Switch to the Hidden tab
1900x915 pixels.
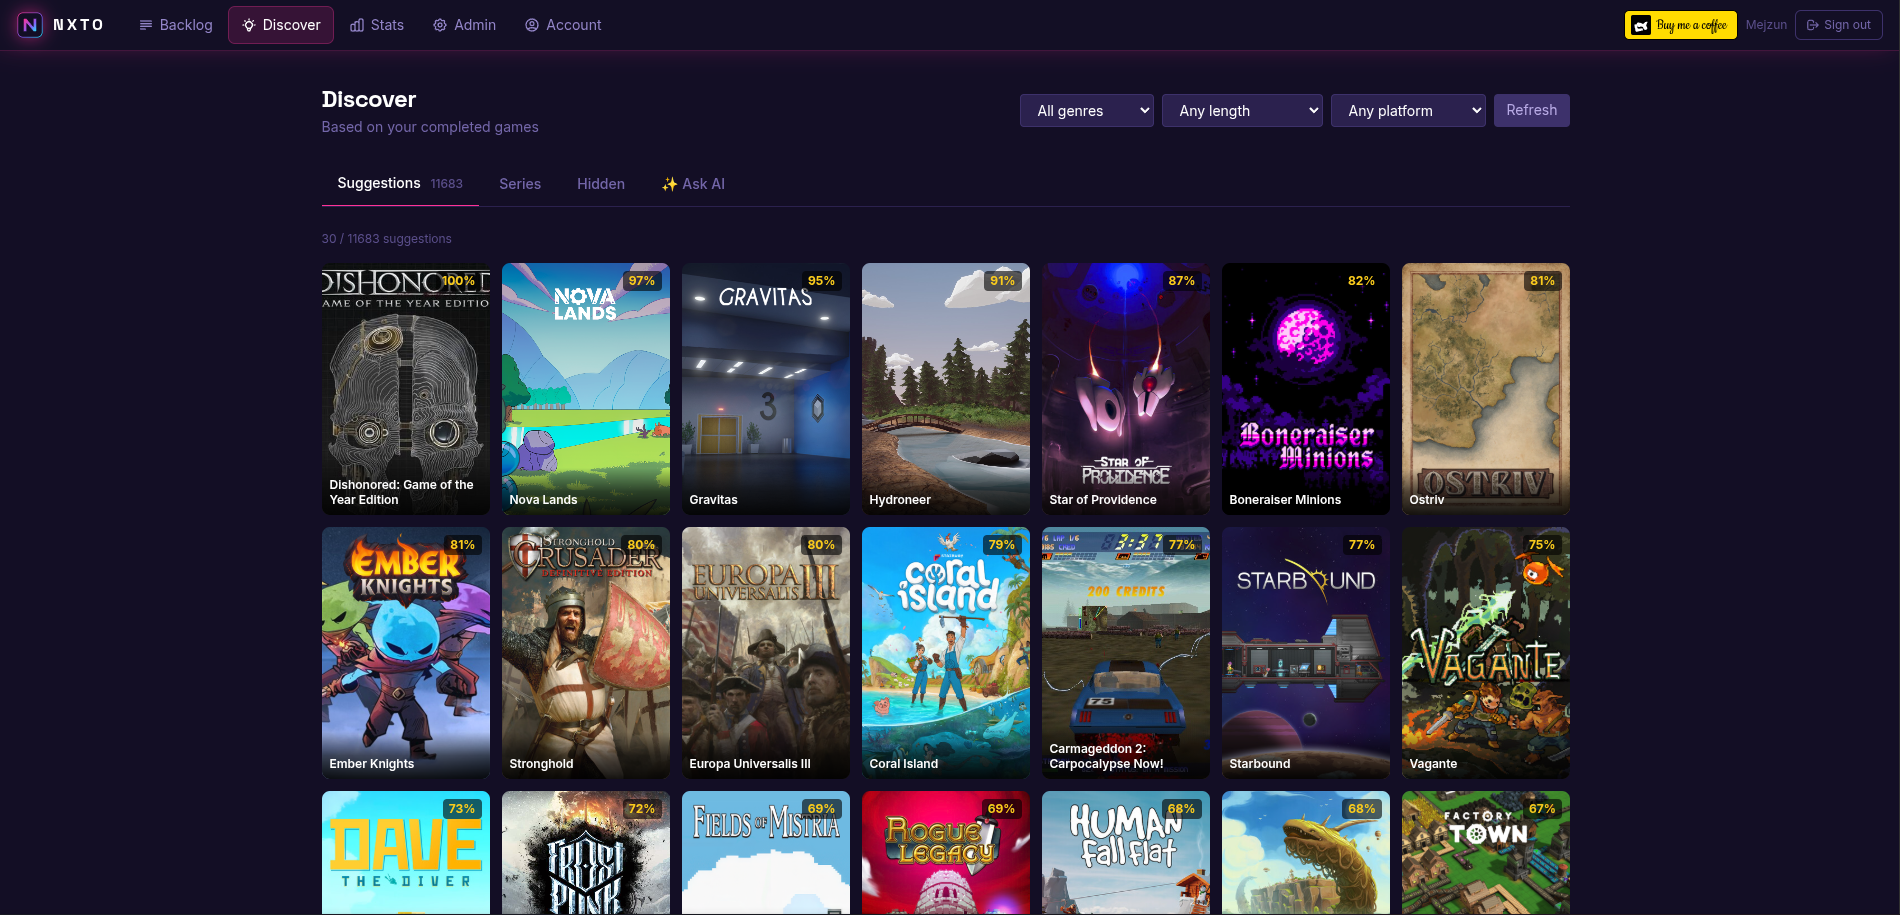coord(600,184)
